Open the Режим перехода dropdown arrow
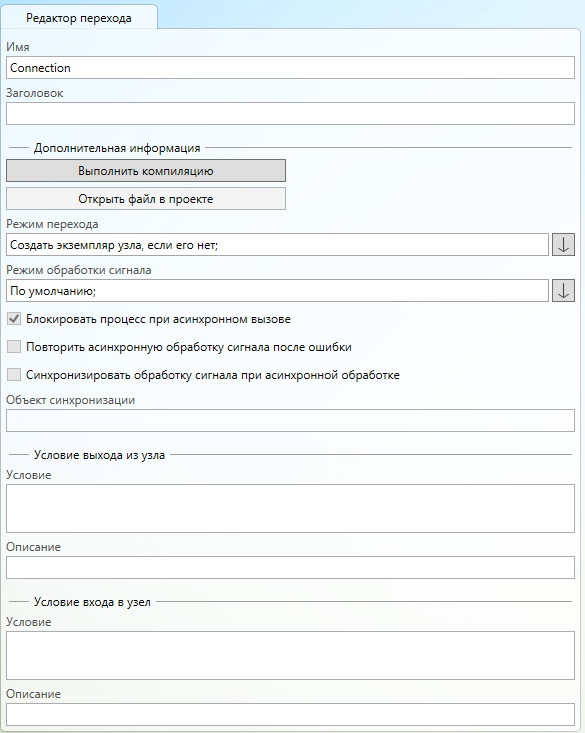 563,244
